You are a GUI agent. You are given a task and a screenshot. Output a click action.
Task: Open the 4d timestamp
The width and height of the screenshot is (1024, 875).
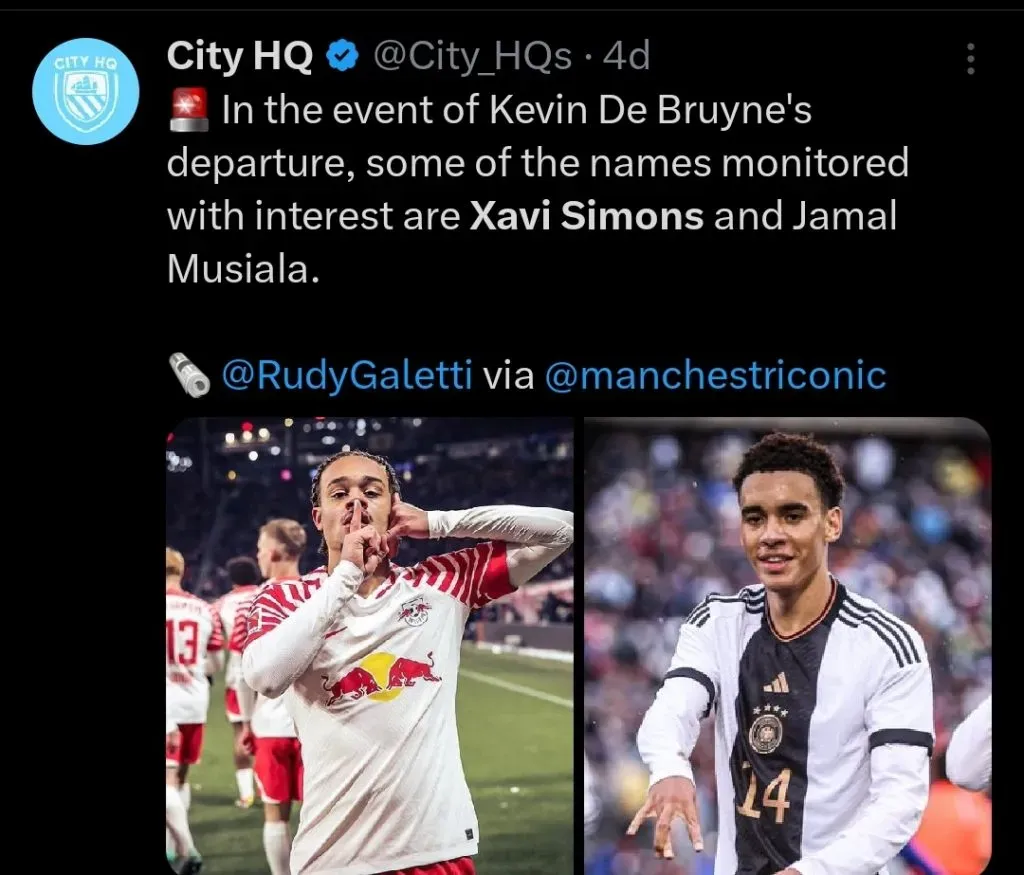(626, 56)
